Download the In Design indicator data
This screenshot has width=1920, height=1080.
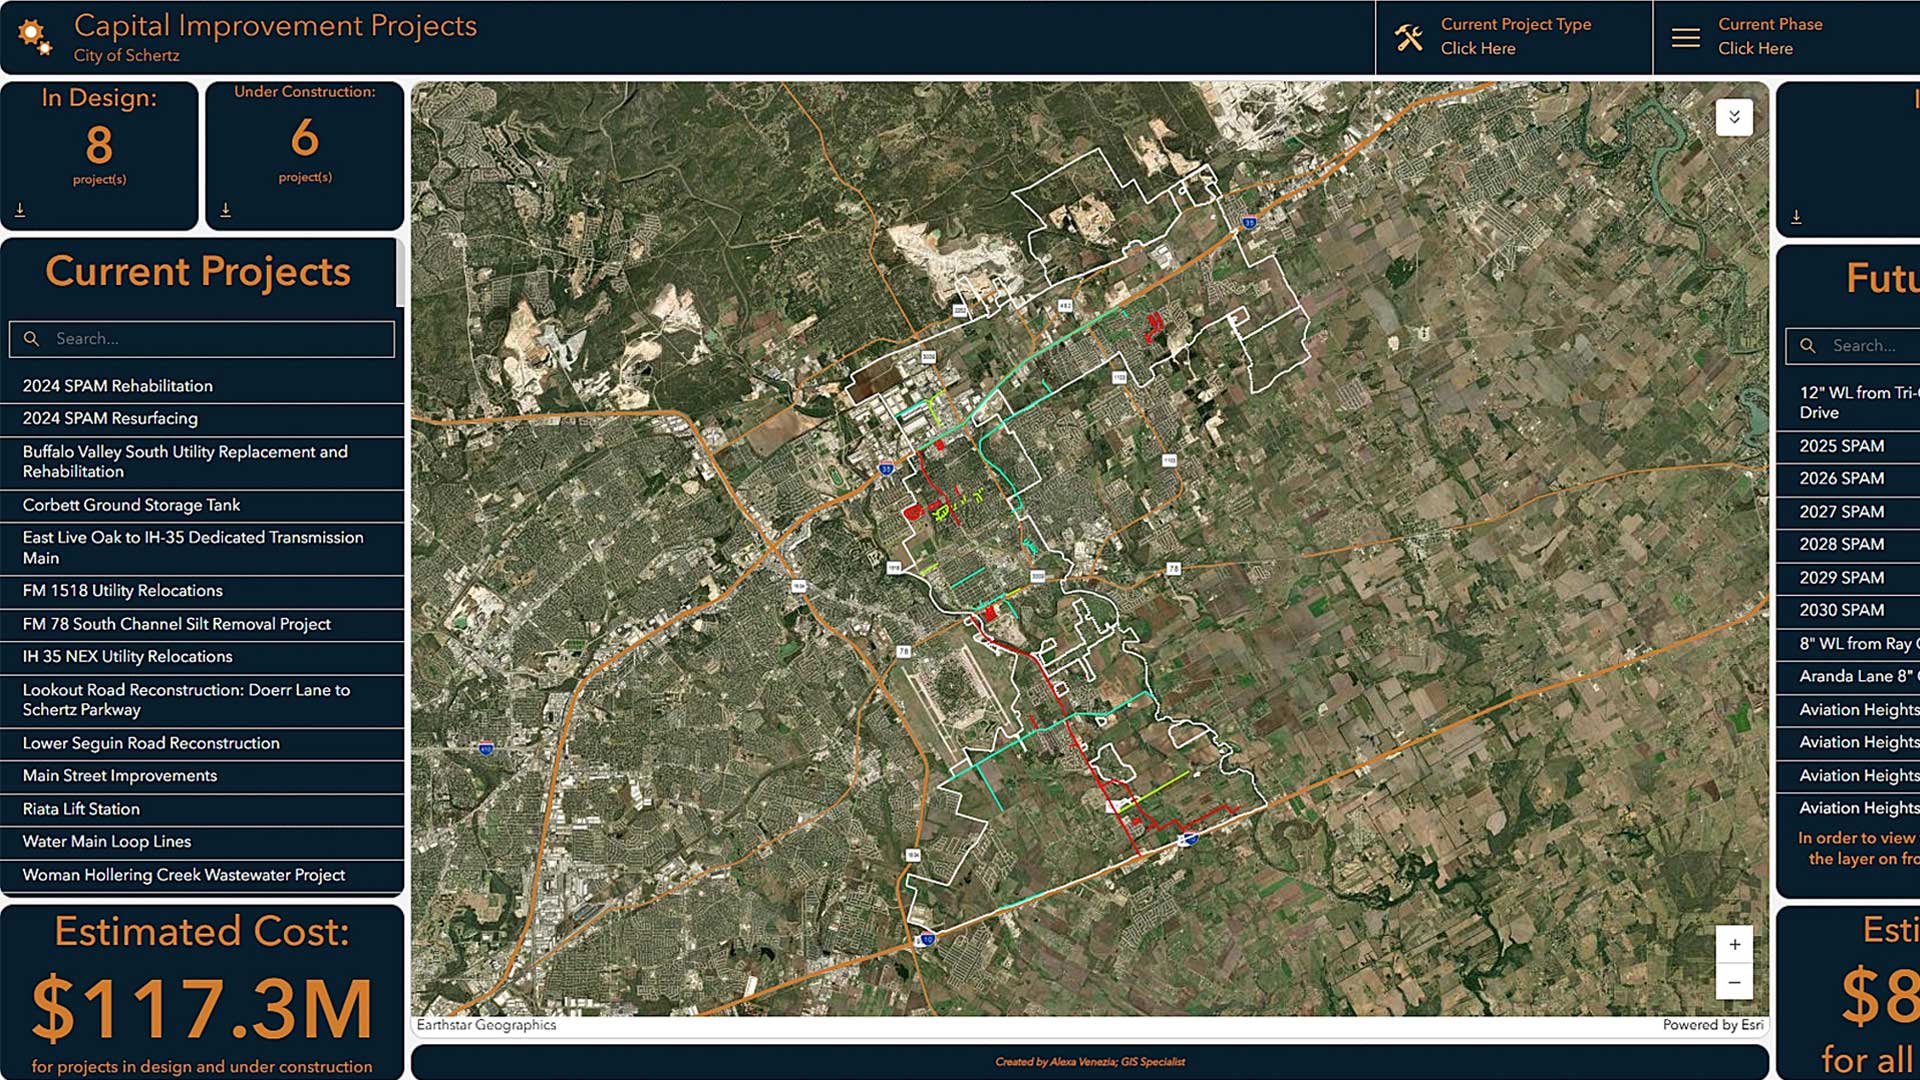click(x=20, y=210)
